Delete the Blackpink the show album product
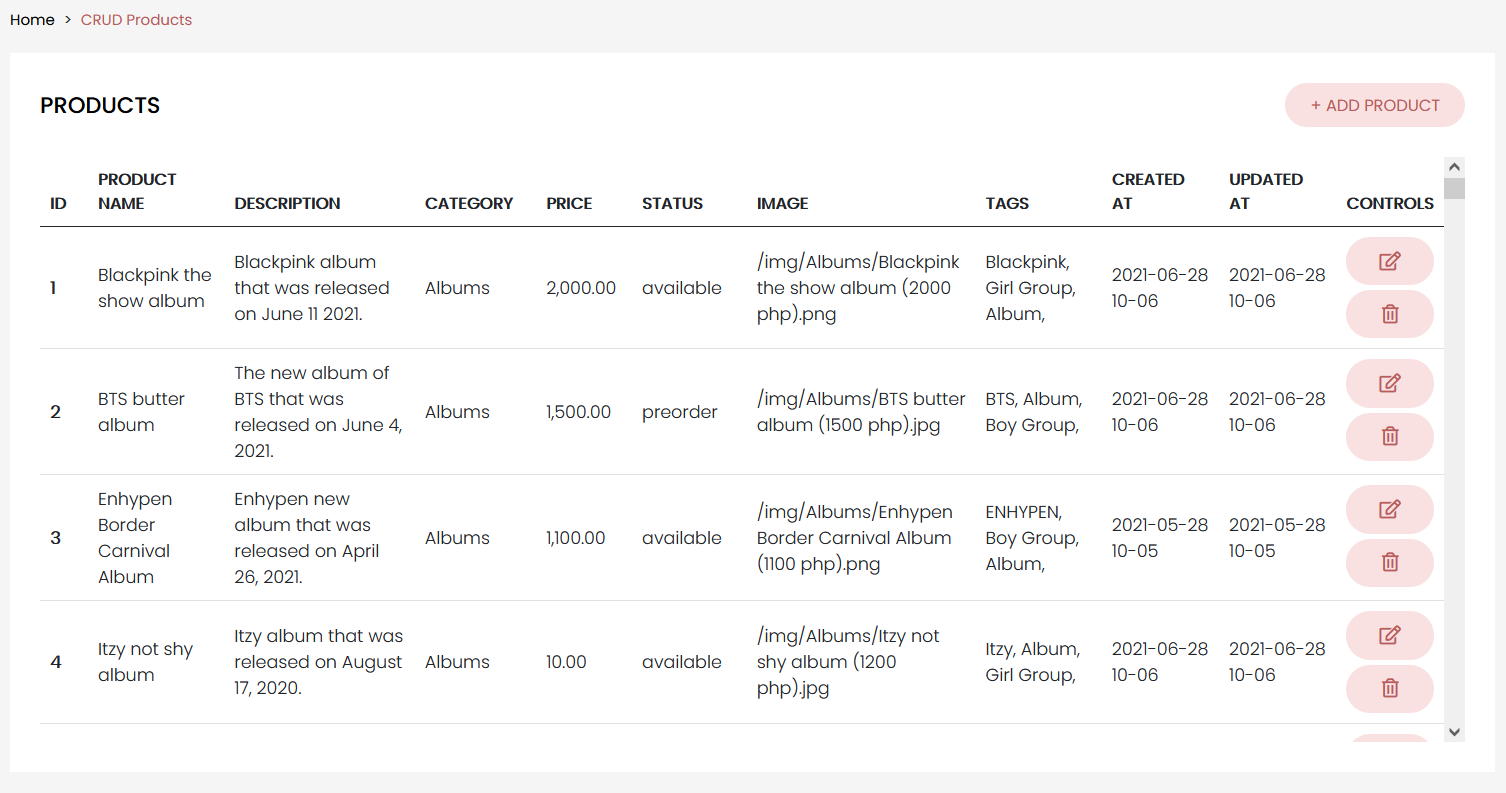Screen dimensions: 1506x793 click(x=1389, y=314)
